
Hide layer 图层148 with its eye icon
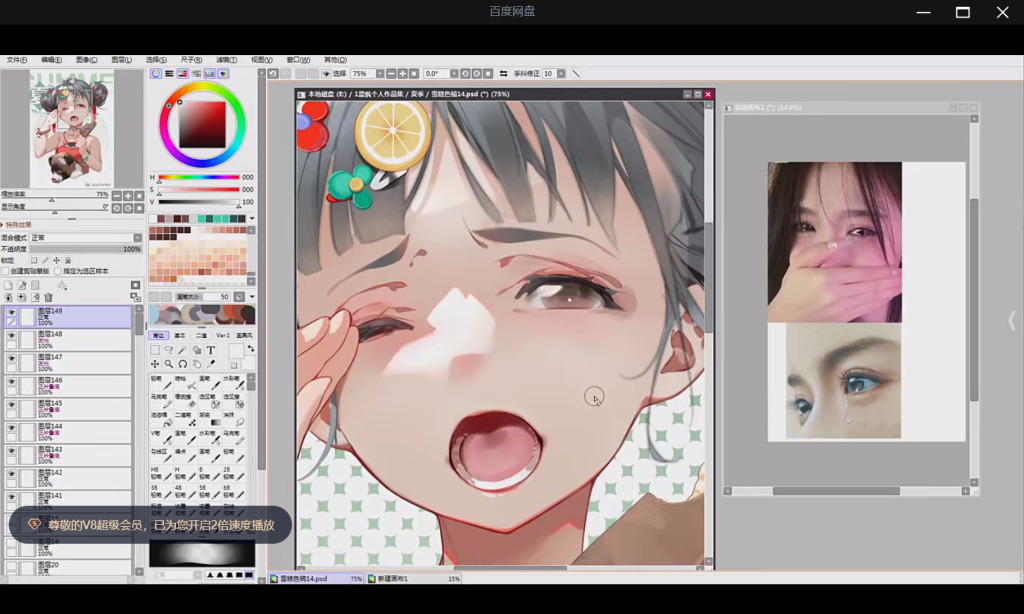click(11, 338)
